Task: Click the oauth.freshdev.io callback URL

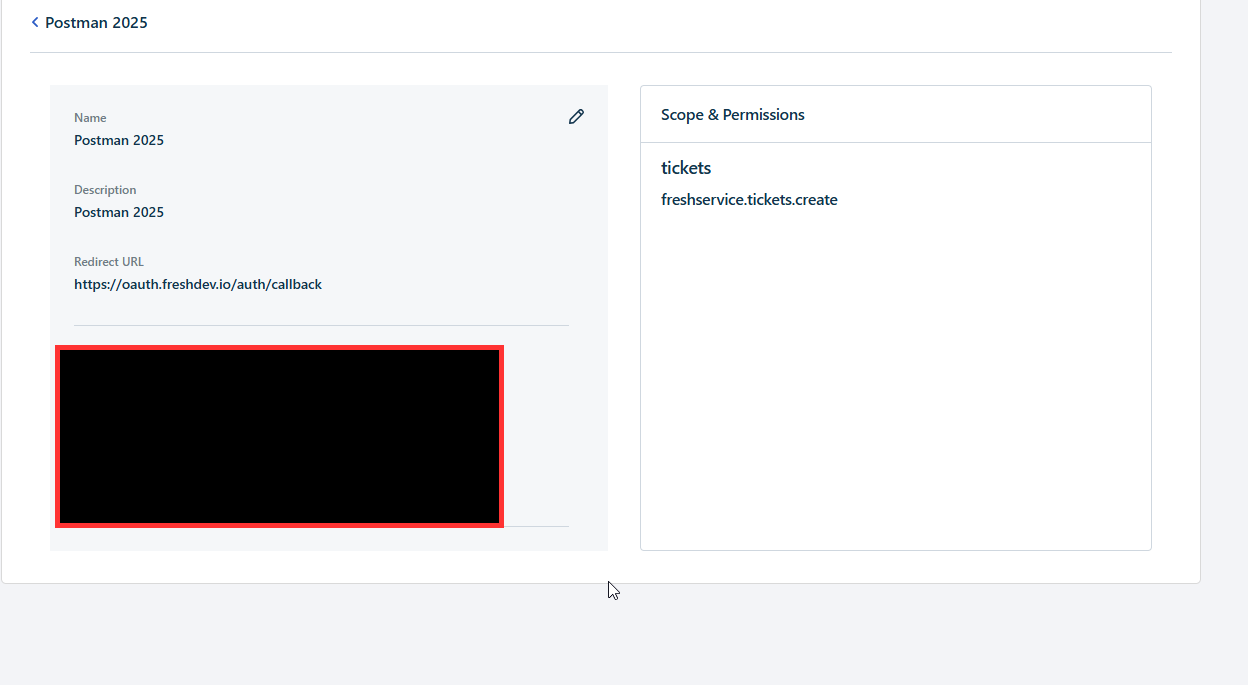Action: [198, 284]
